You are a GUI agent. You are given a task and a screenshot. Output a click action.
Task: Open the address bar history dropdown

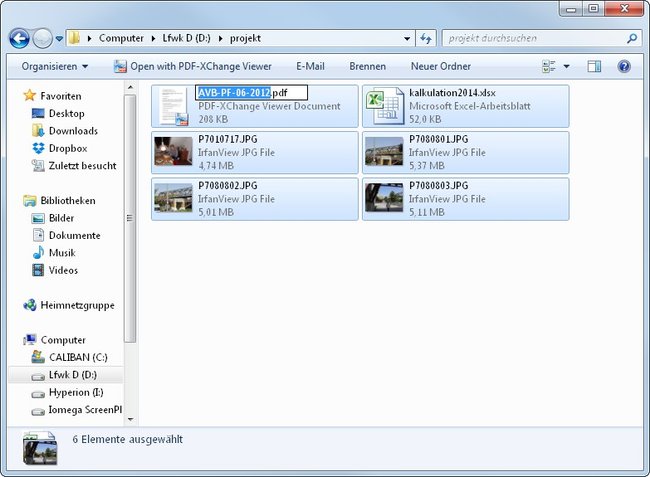[x=407, y=39]
